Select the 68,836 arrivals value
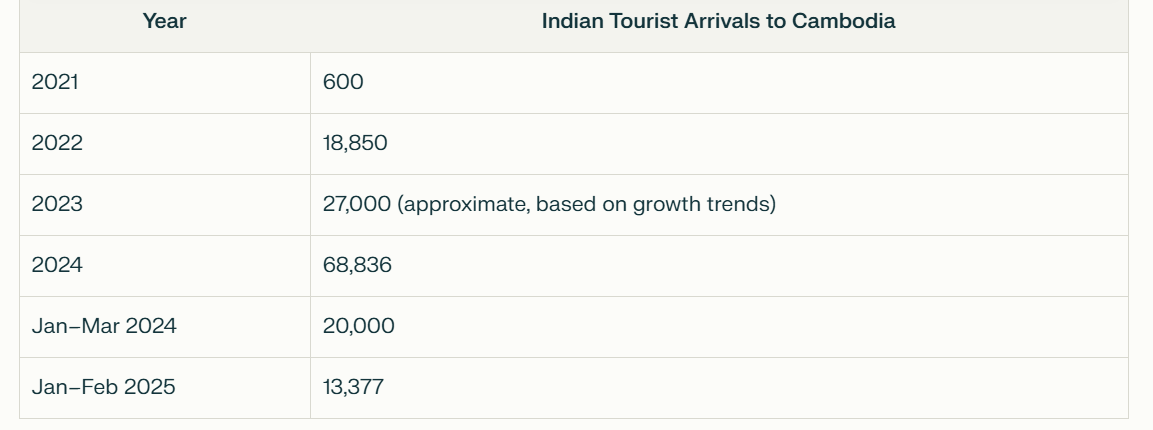Viewport: 1153px width, 430px height. 357,265
